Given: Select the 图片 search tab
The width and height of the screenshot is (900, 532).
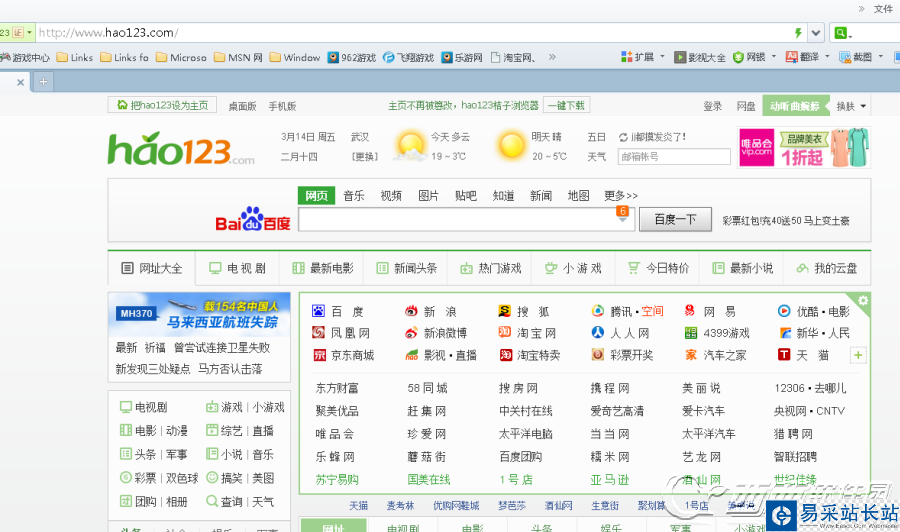Looking at the screenshot, I should click(x=428, y=196).
